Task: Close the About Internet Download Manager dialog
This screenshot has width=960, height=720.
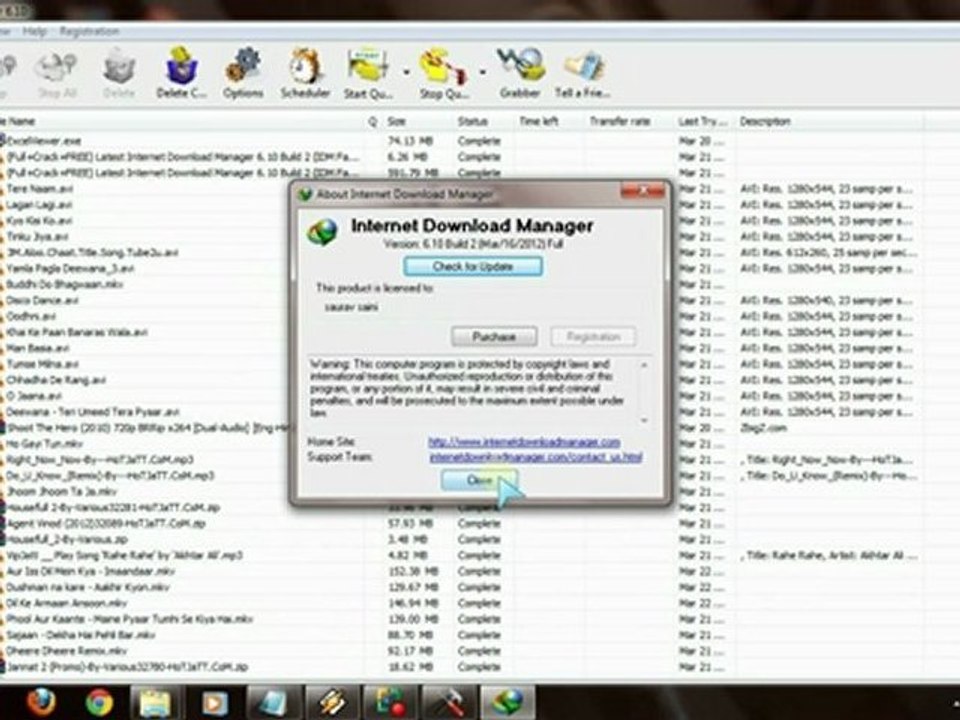Action: coord(642,192)
